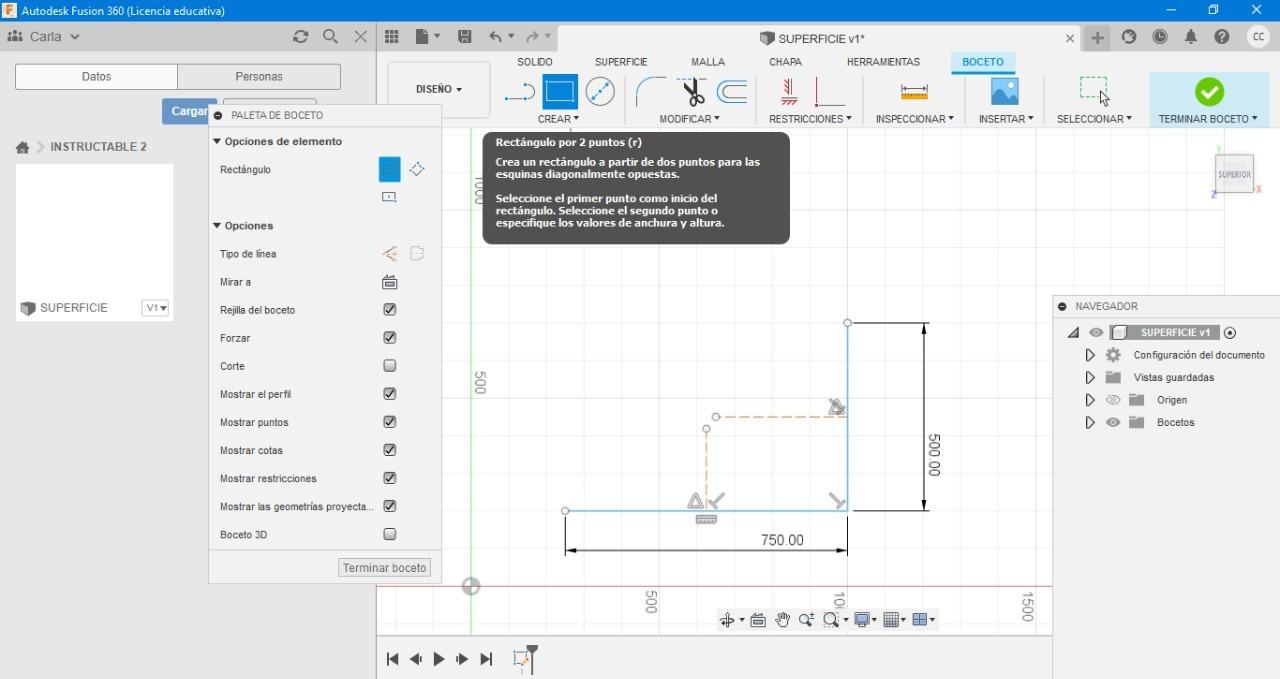Open a new design tab with plus
This screenshot has width=1280, height=679.
[1097, 37]
